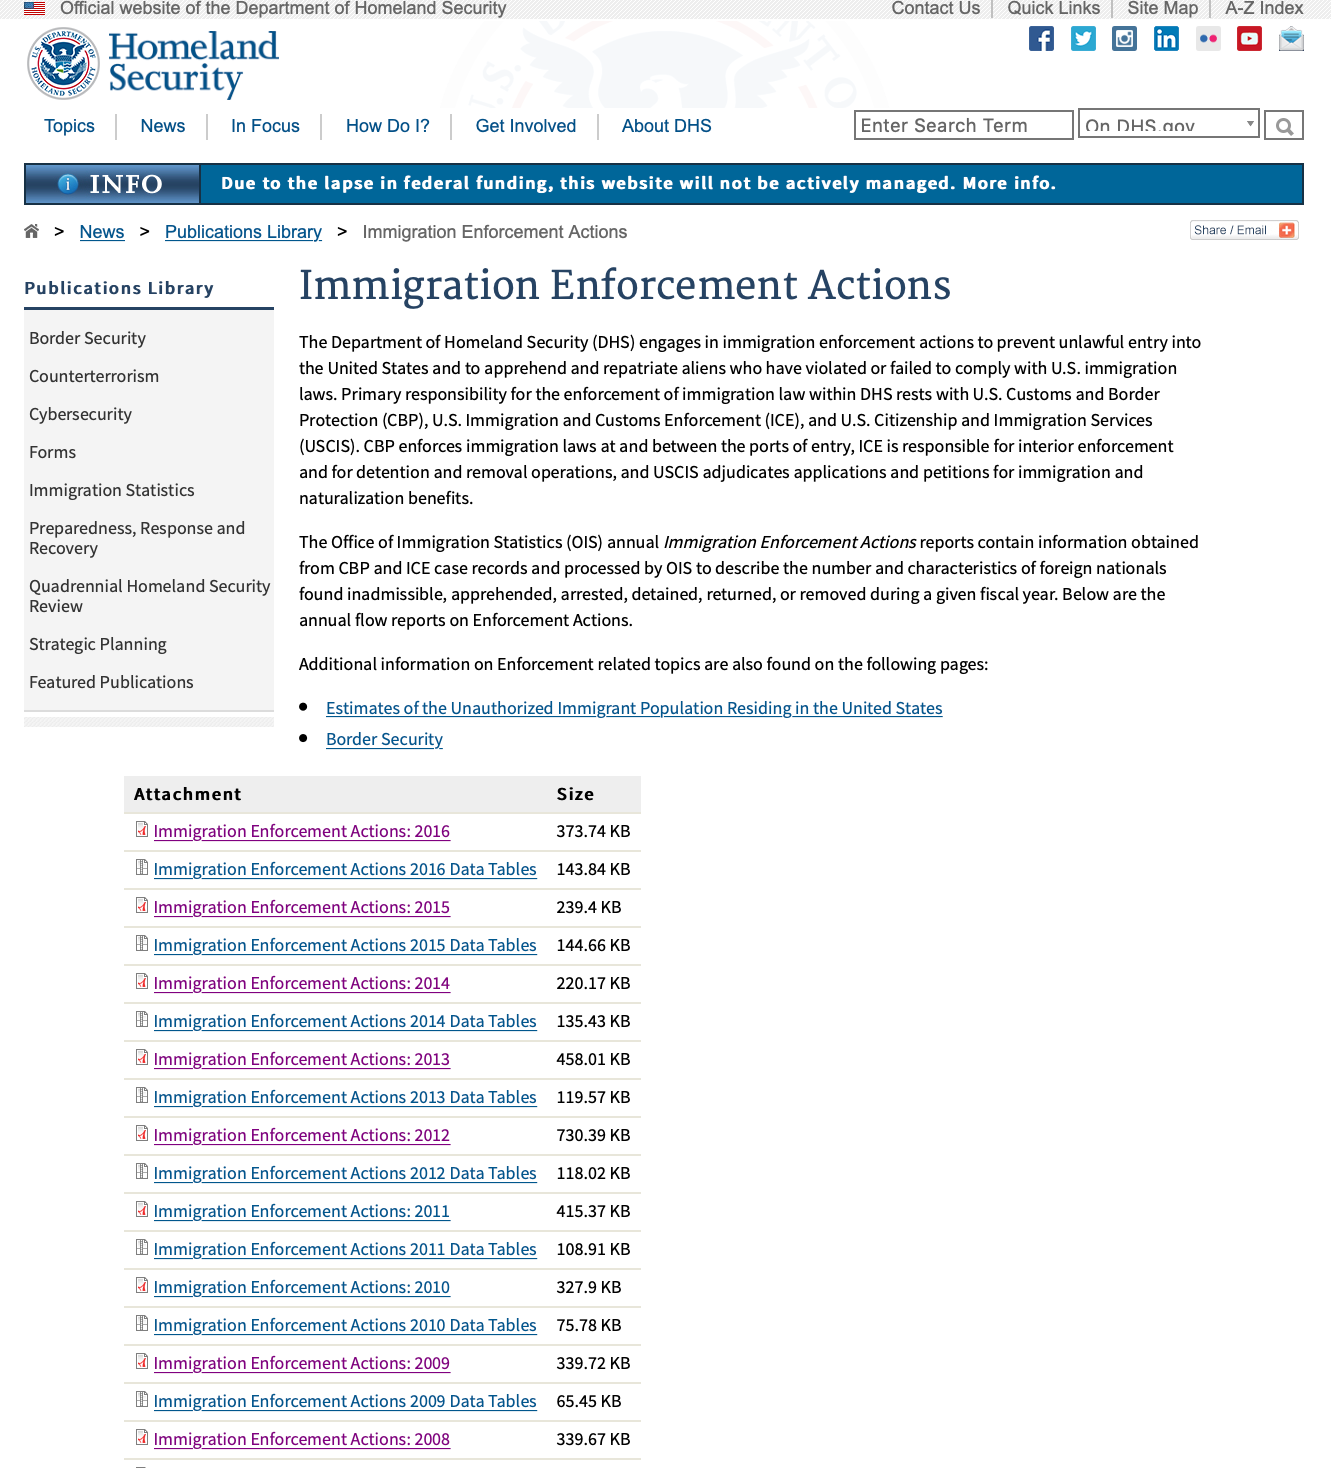This screenshot has width=1331, height=1468.
Task: Open the DHS Flickr icon
Action: tap(1208, 39)
